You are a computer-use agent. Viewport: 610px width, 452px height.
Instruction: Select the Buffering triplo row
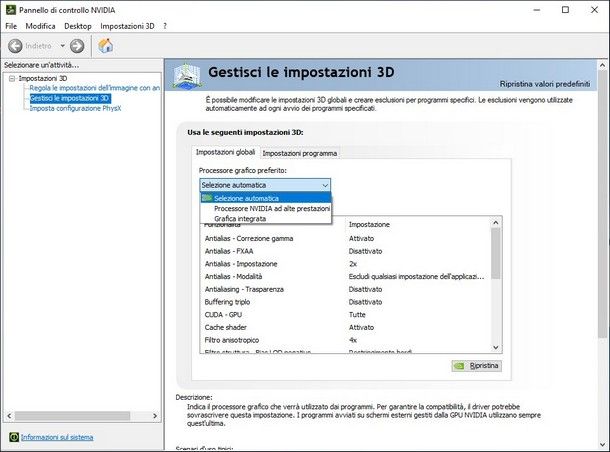345,302
